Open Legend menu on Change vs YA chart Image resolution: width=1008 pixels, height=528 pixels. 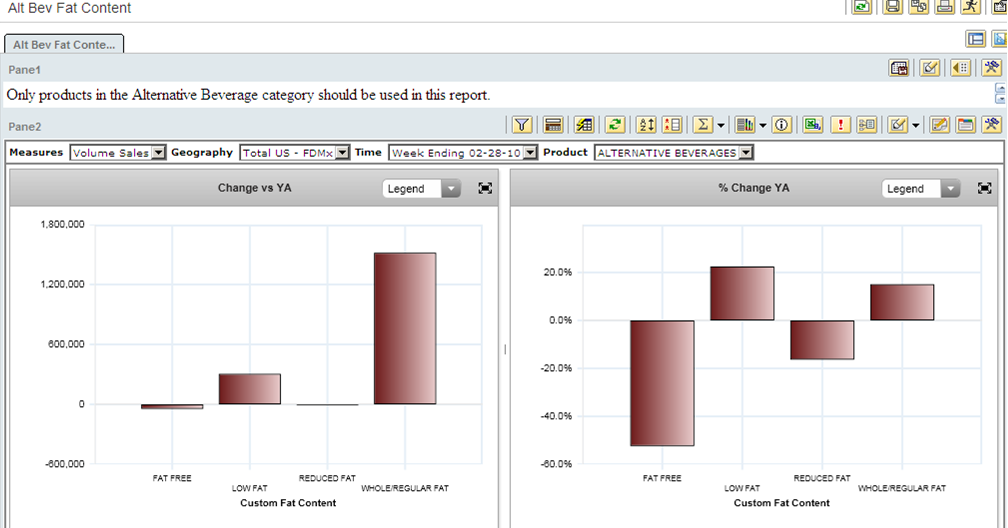(421, 189)
